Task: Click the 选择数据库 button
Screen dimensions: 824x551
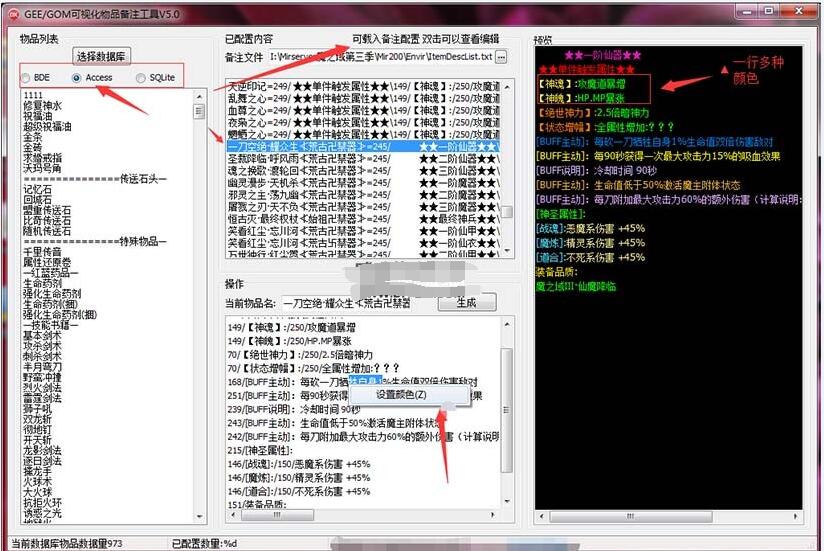Action: point(103,56)
